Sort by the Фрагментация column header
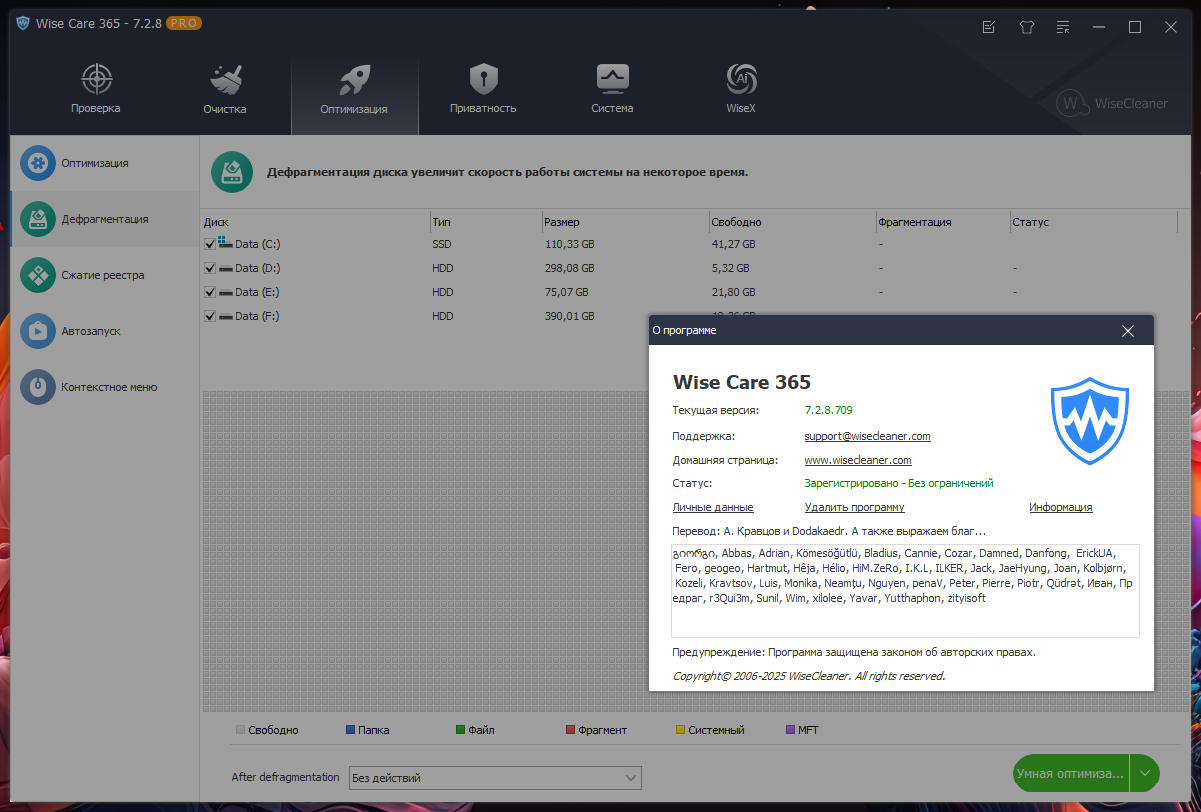 pos(942,222)
